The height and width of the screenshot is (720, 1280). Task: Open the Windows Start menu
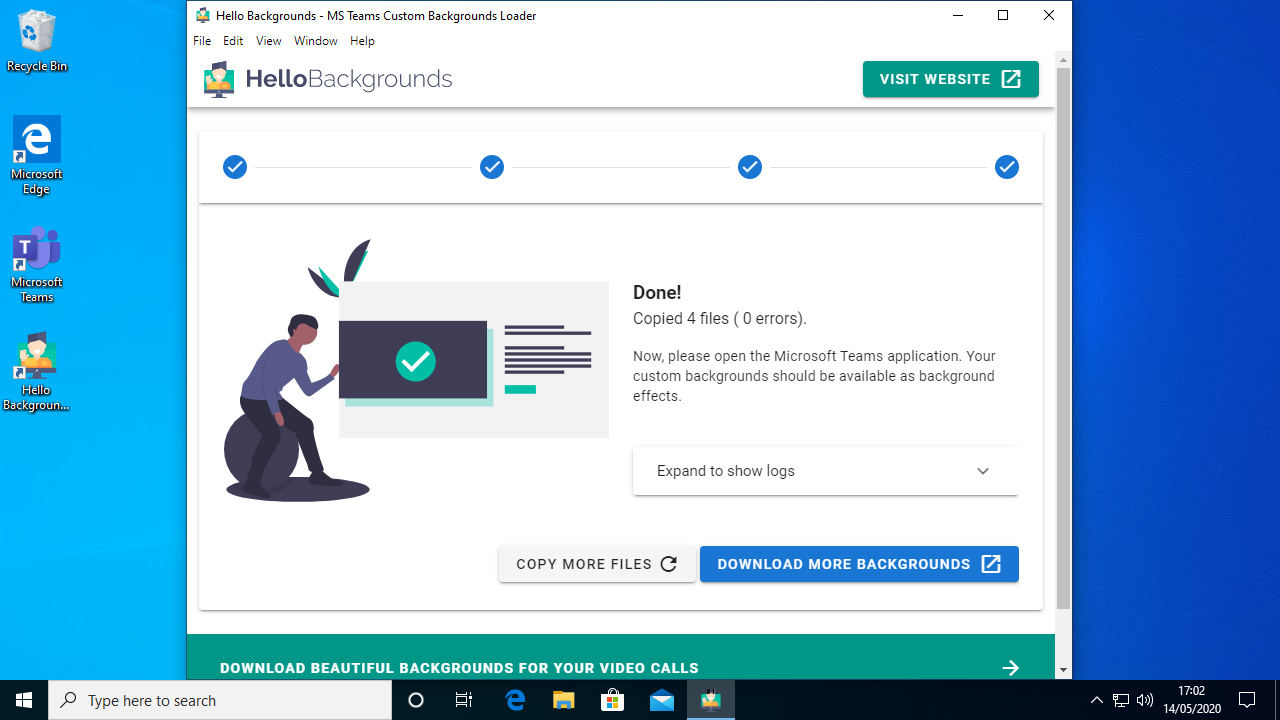(24, 700)
